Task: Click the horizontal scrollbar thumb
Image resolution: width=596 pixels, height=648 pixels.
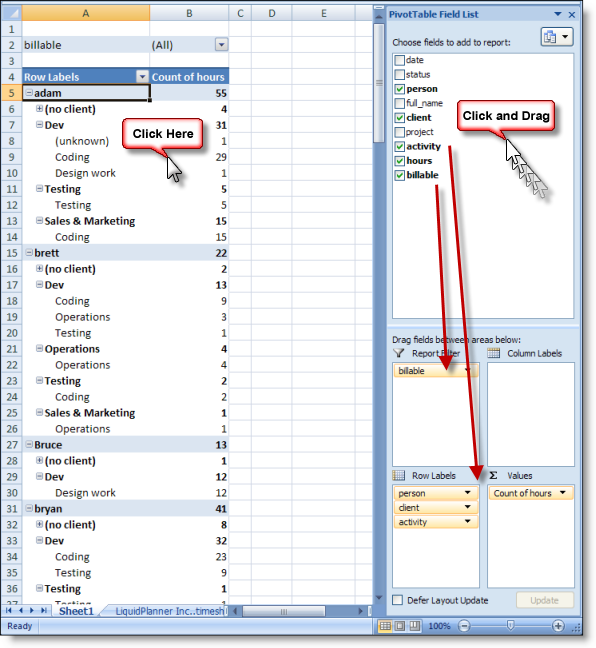Action: click(x=284, y=611)
